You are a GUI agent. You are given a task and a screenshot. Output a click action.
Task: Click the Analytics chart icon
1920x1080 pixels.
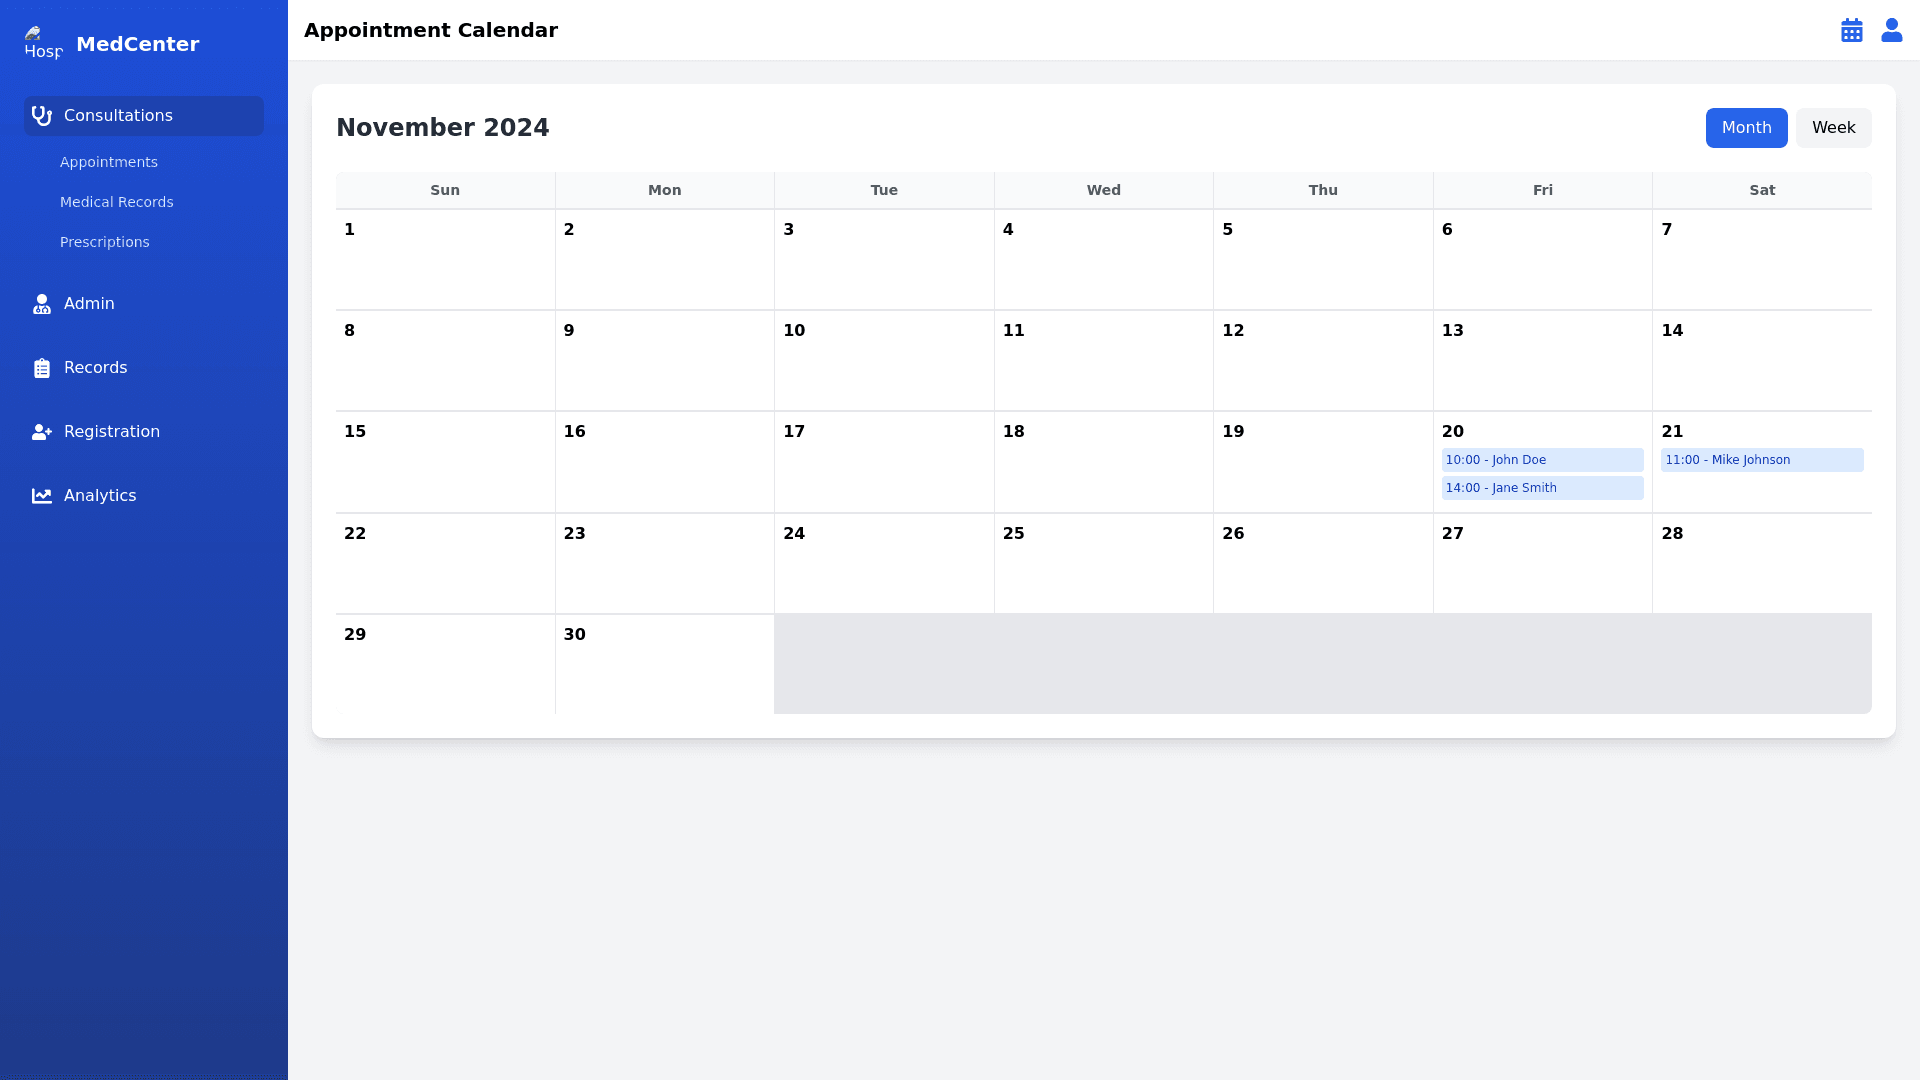click(x=42, y=496)
